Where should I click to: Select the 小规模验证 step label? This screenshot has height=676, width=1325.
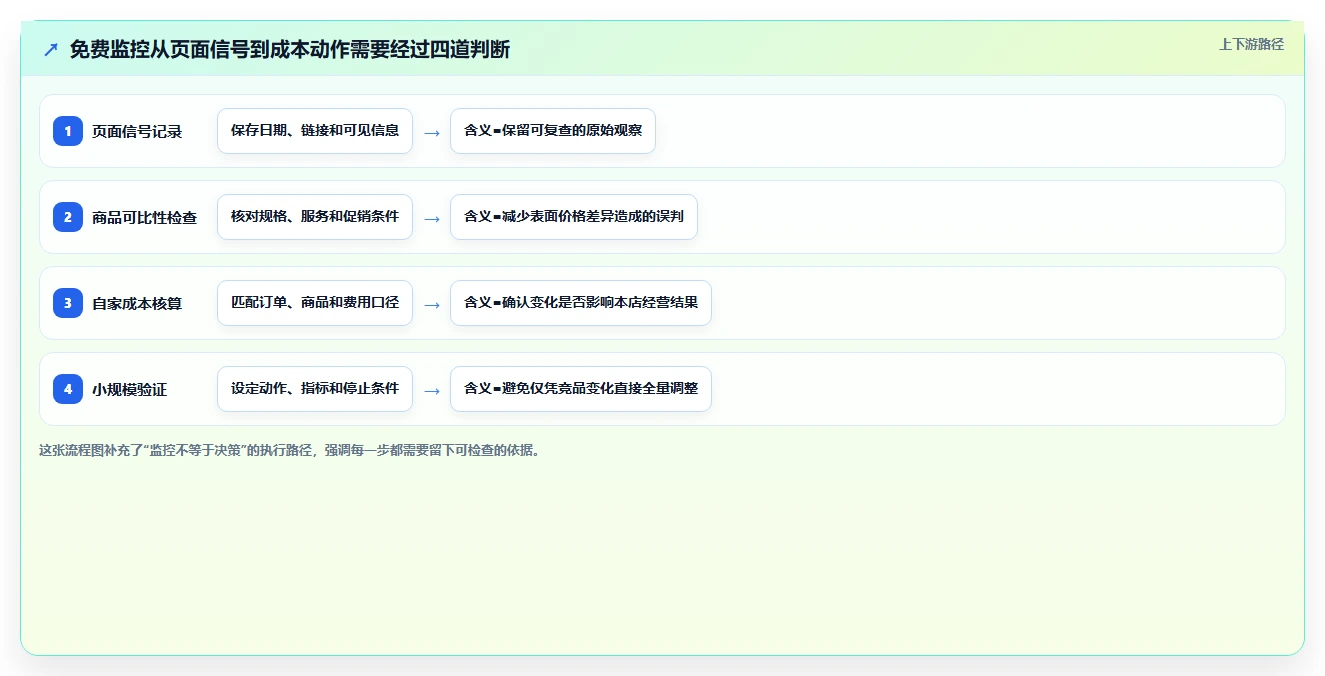(130, 389)
